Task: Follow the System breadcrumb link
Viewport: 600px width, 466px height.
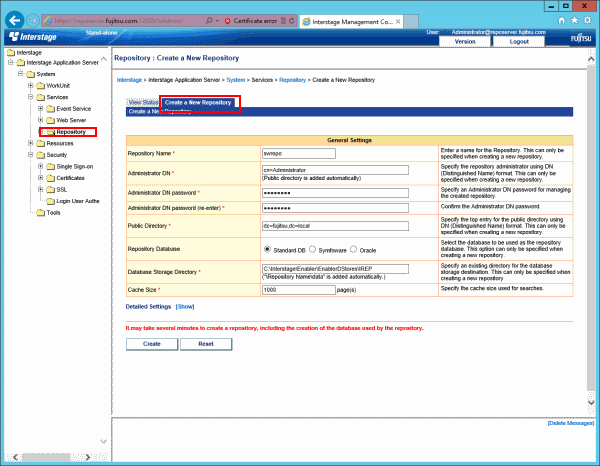Action: [x=236, y=80]
